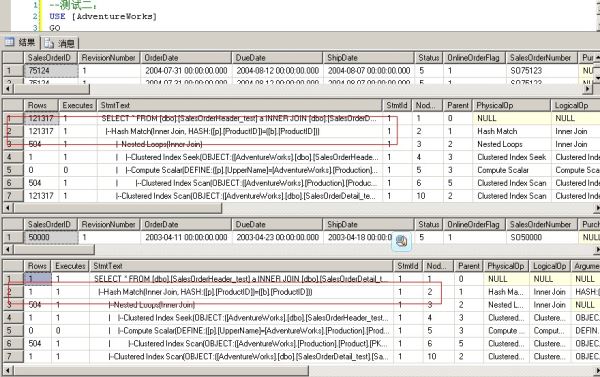Viewport: 600px width, 377px height.
Task: Click the floating copy icon near ShipDate
Action: [401, 241]
